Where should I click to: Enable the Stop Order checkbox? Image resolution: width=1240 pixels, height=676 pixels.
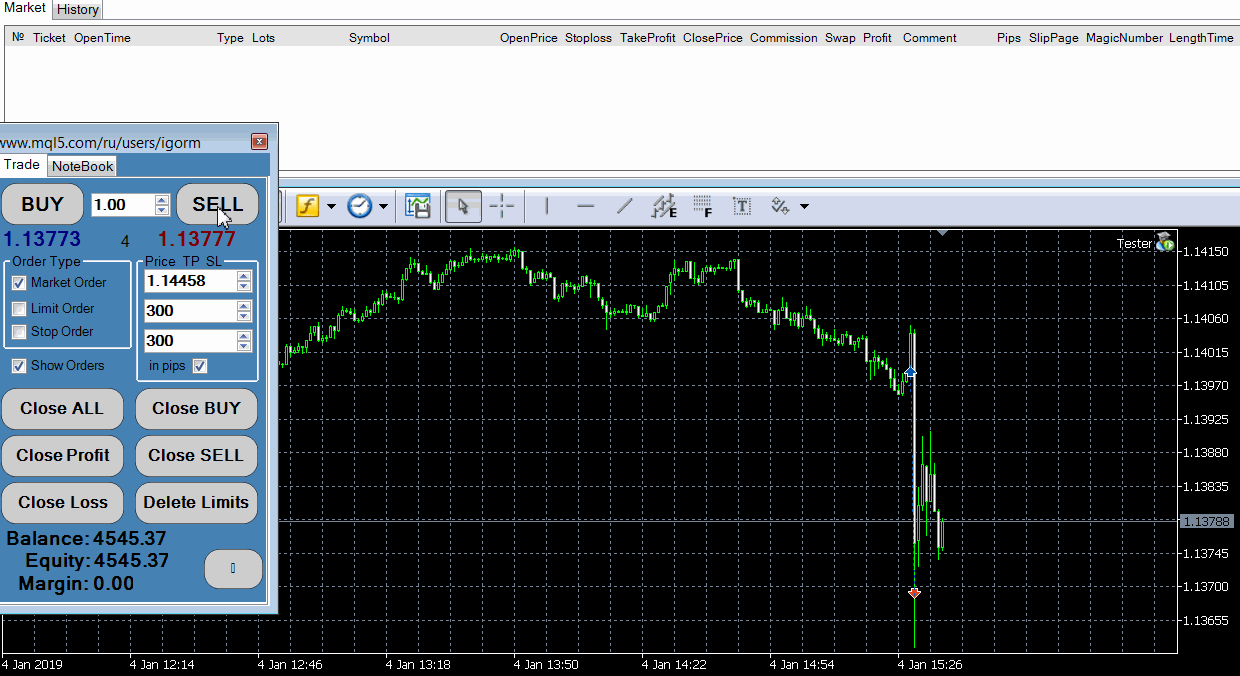point(19,332)
